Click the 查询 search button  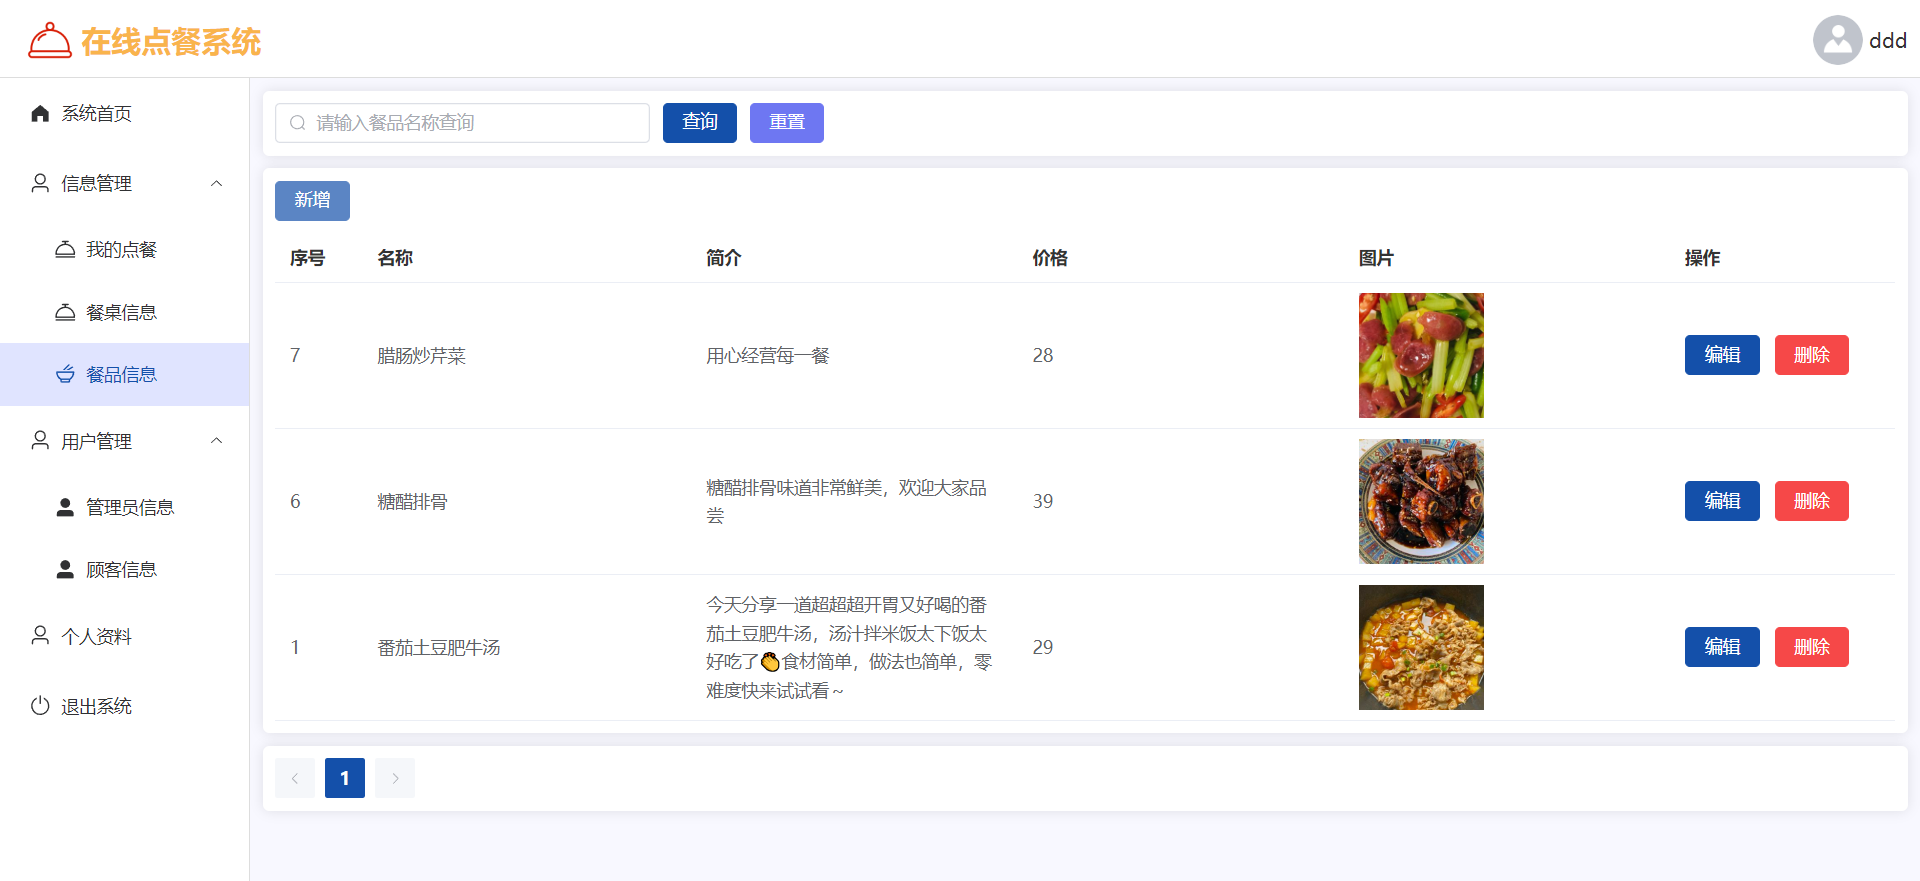(699, 123)
